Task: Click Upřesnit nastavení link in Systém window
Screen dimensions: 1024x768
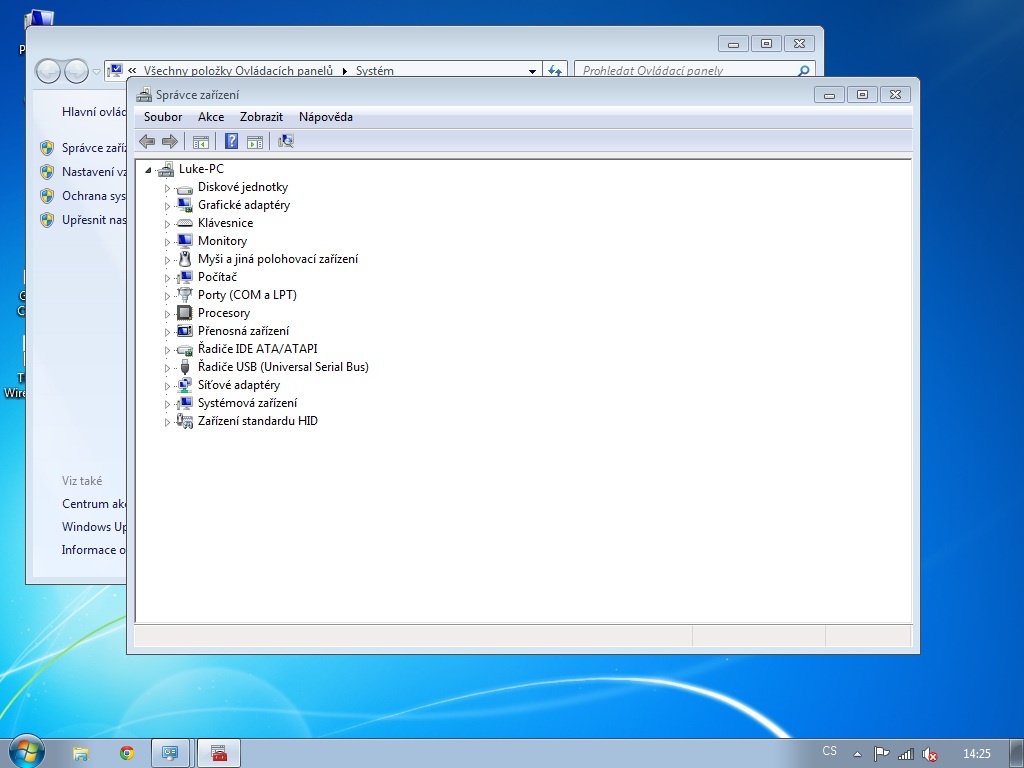Action: [x=94, y=220]
